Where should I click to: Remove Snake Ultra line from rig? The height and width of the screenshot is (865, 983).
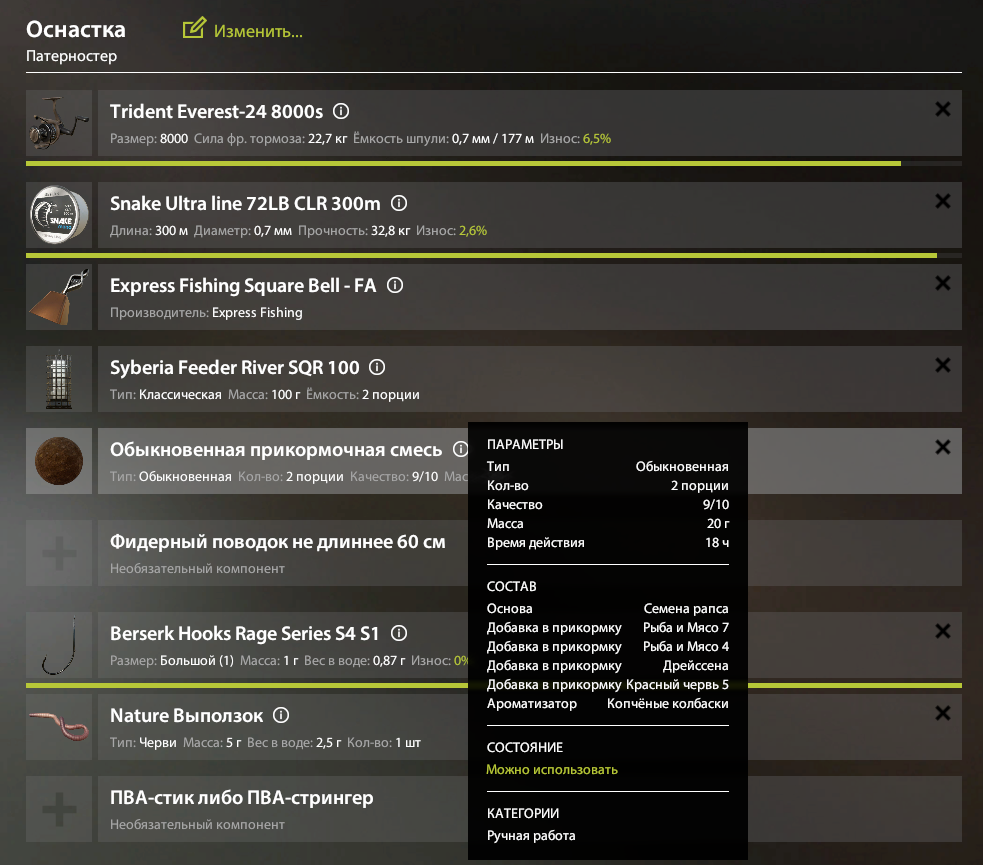(942, 201)
